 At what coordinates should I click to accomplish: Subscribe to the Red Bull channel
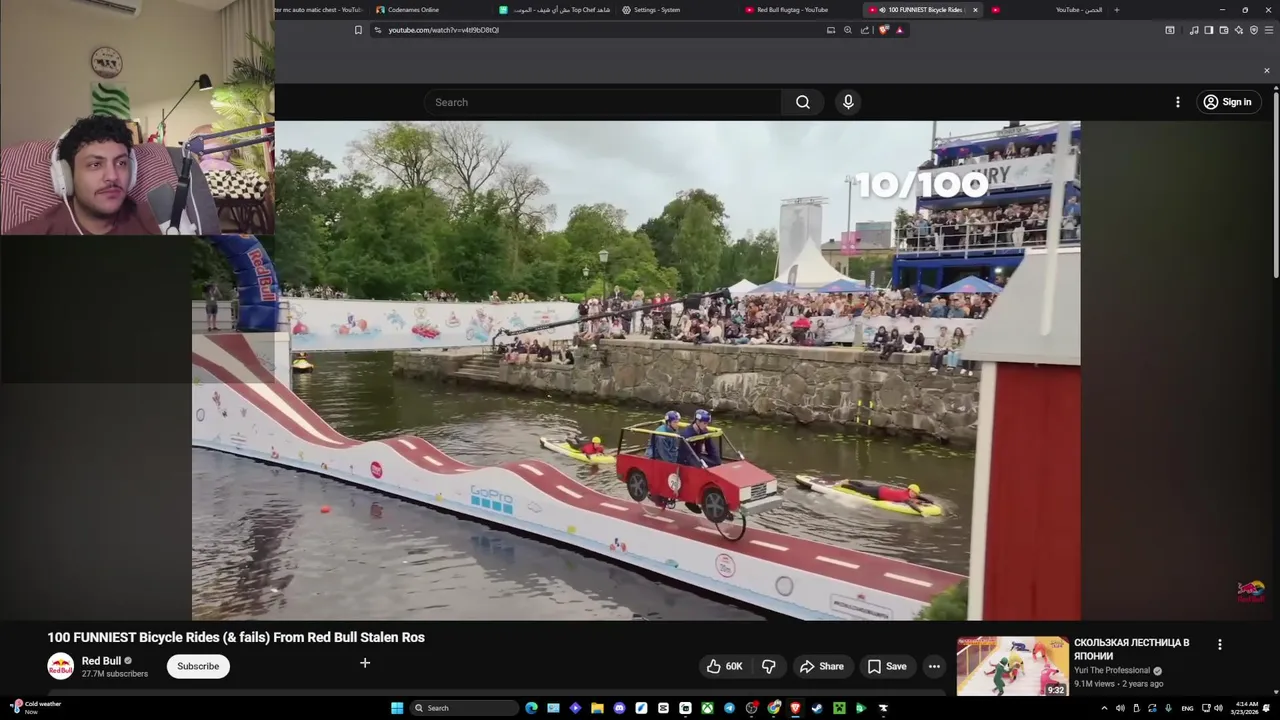[198, 666]
